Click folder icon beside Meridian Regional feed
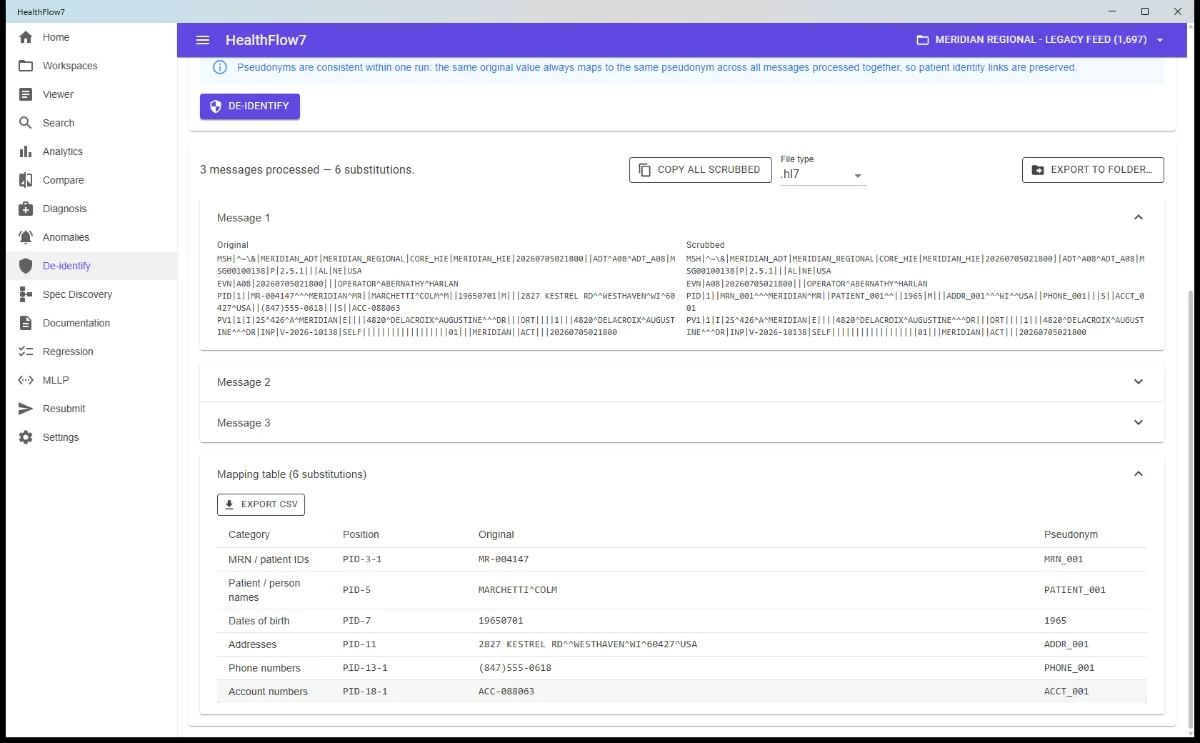 click(923, 40)
